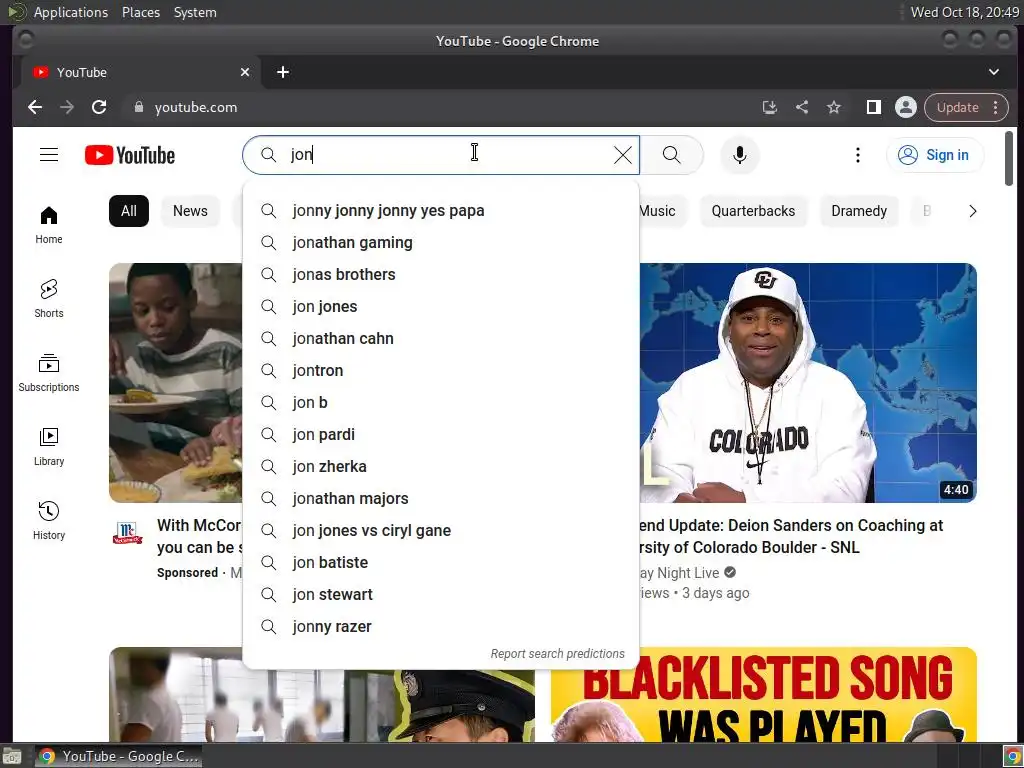This screenshot has height=768, width=1024.
Task: Click the install app icon in the address bar
Action: tap(770, 107)
